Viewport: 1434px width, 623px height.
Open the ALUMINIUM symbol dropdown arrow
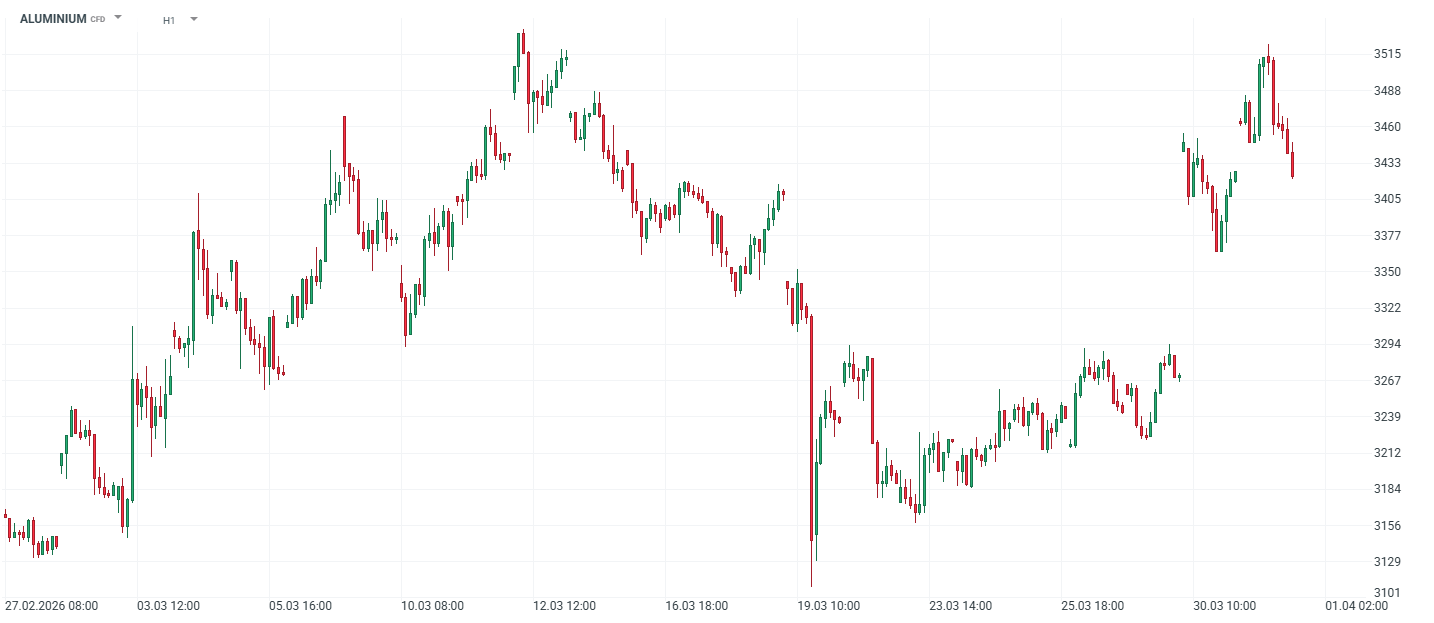(118, 18)
